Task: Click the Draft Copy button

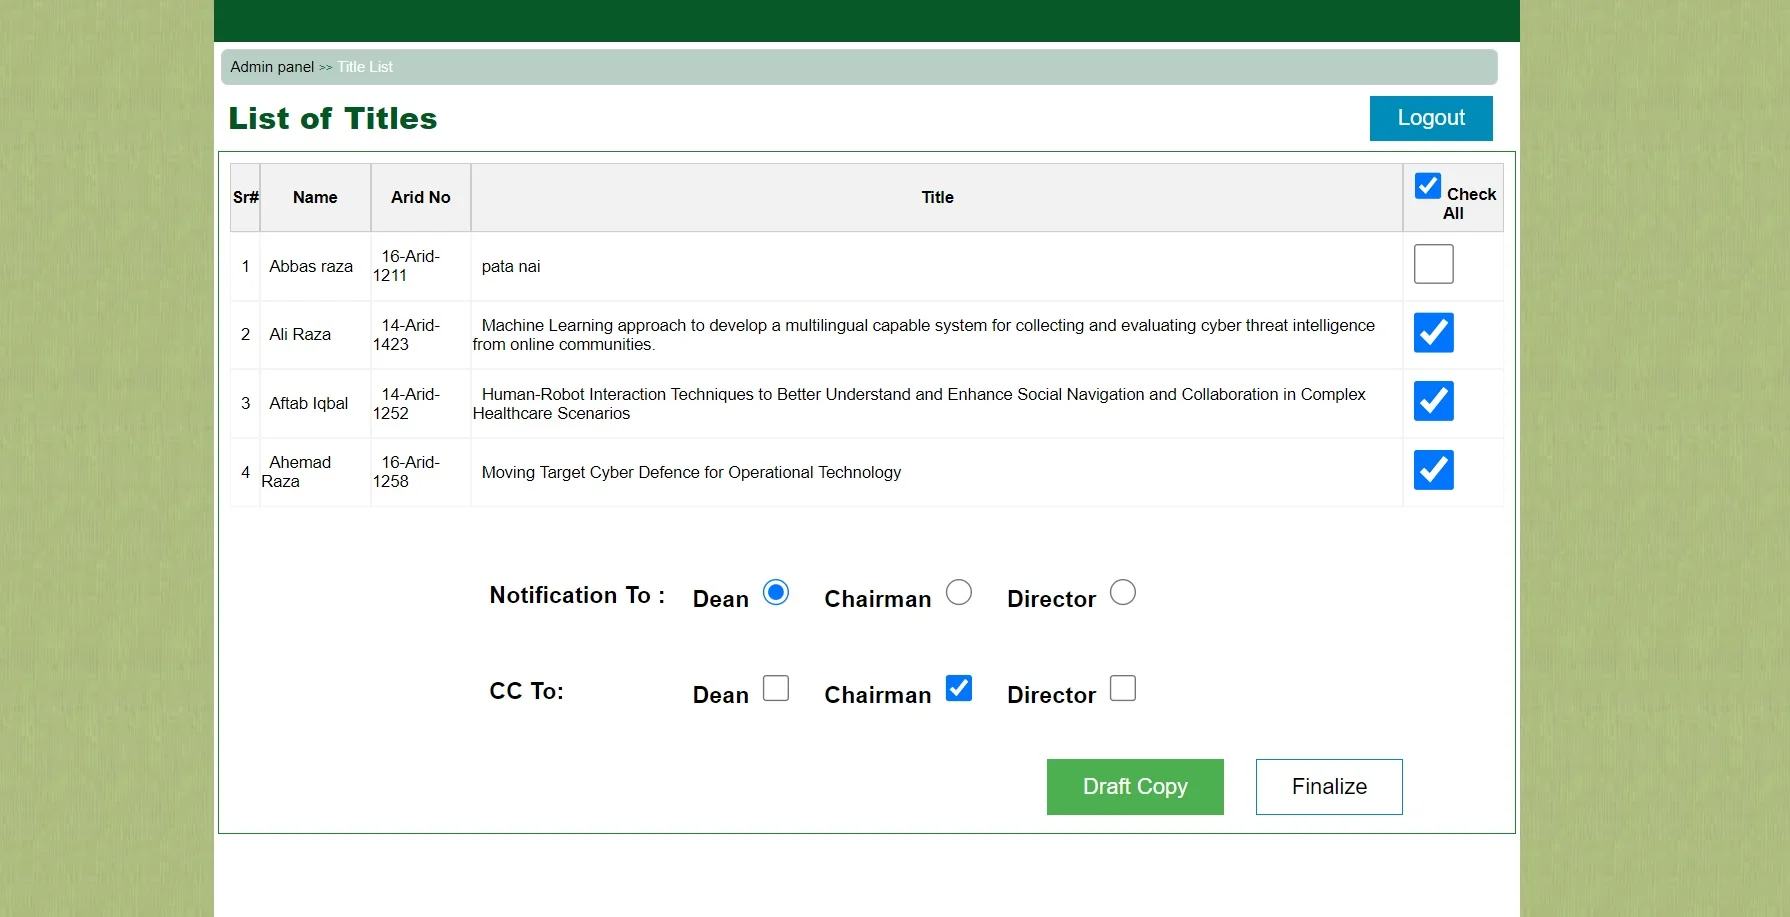Action: pos(1134,787)
